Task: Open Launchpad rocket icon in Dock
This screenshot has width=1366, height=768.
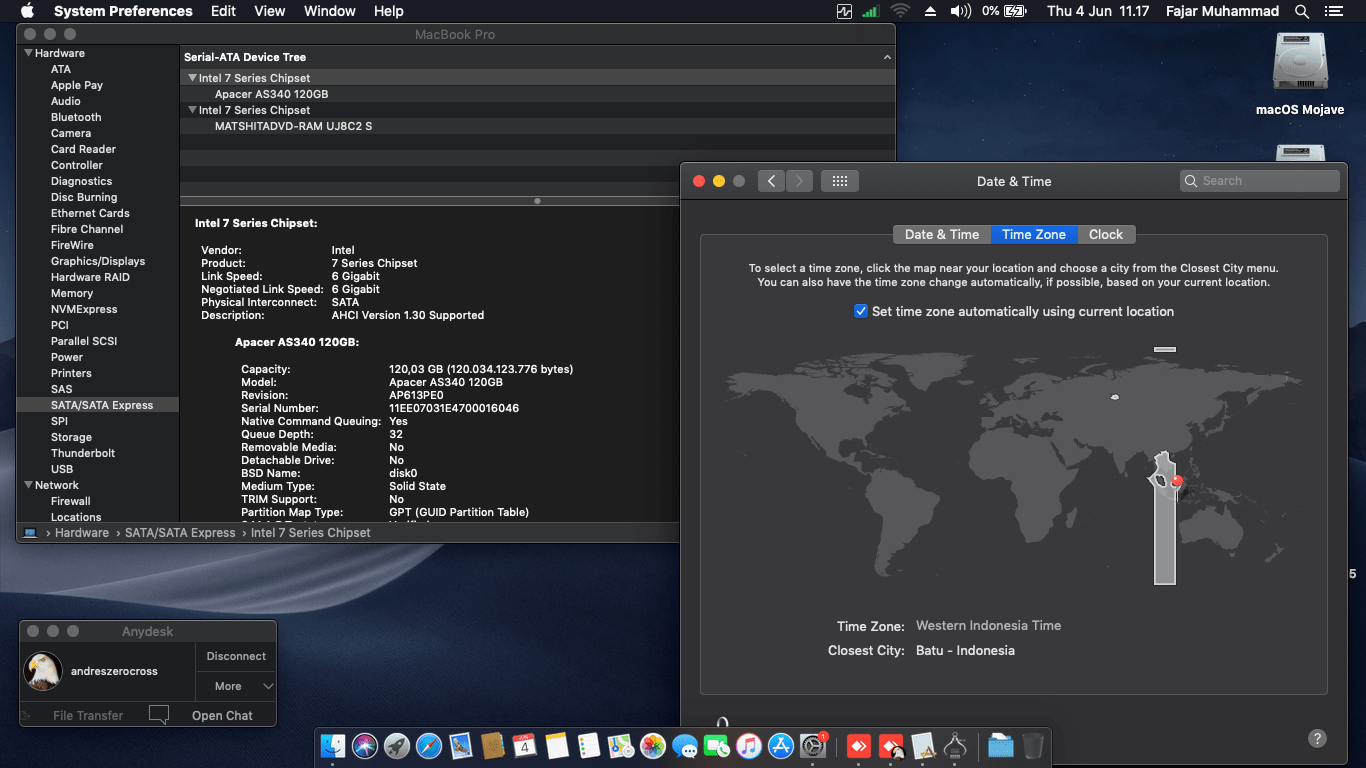Action: point(397,746)
